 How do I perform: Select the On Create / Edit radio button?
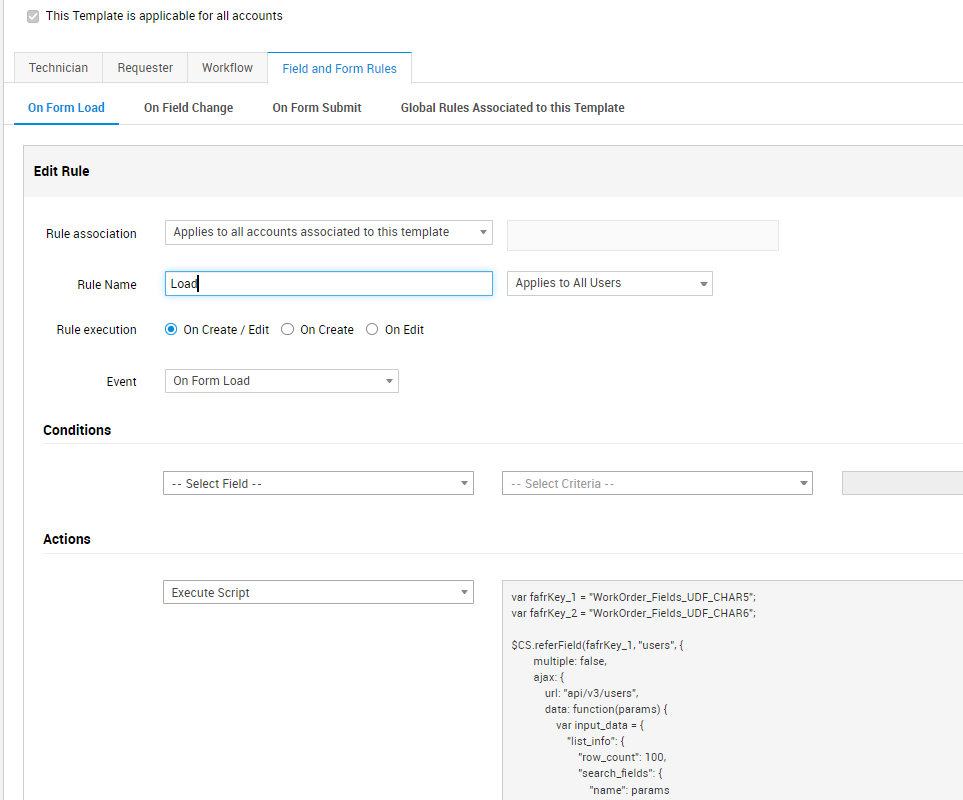coord(171,330)
